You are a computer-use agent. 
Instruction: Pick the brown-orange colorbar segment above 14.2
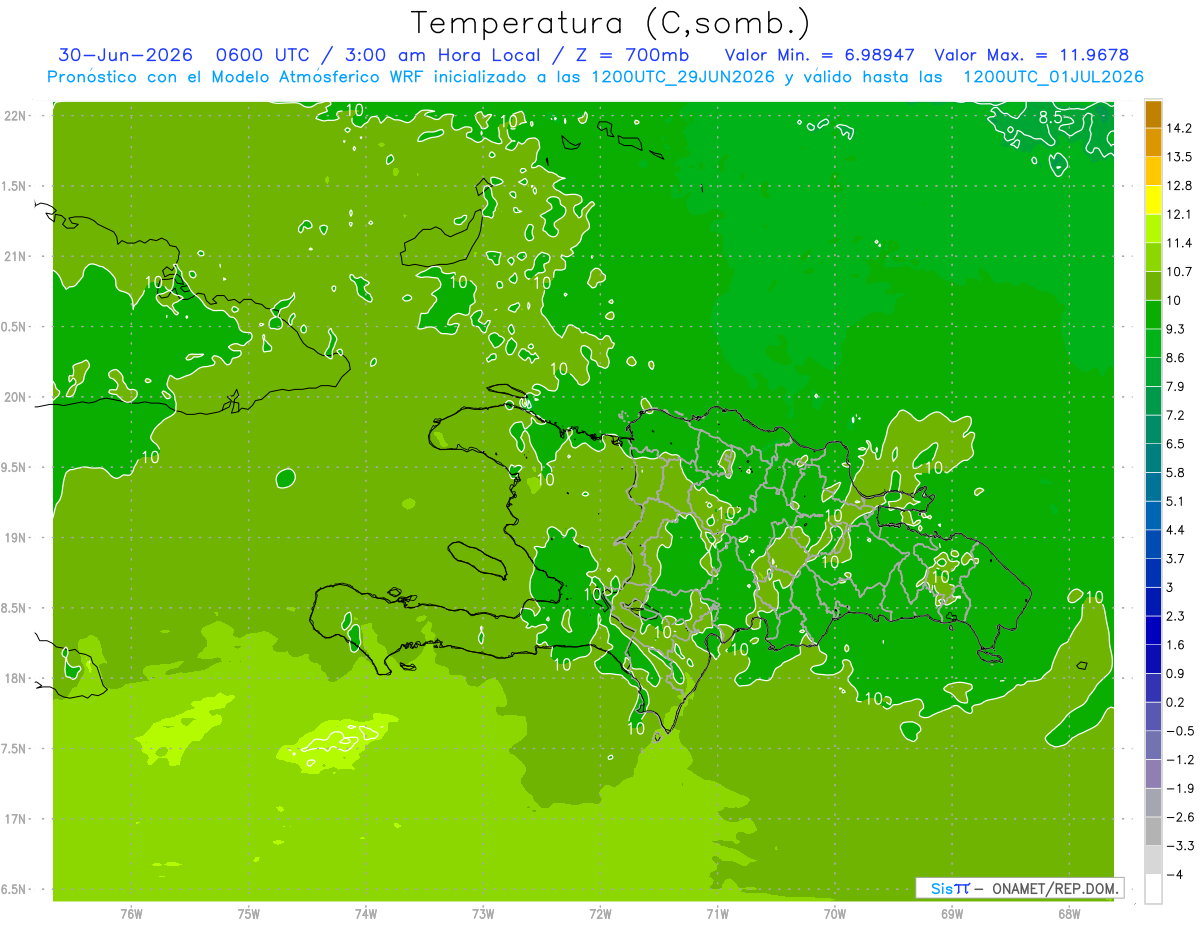click(x=1153, y=114)
